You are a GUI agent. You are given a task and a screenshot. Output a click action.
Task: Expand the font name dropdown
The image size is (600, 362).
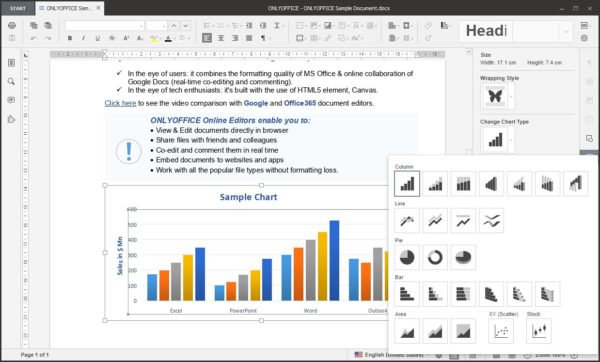[x=141, y=26]
